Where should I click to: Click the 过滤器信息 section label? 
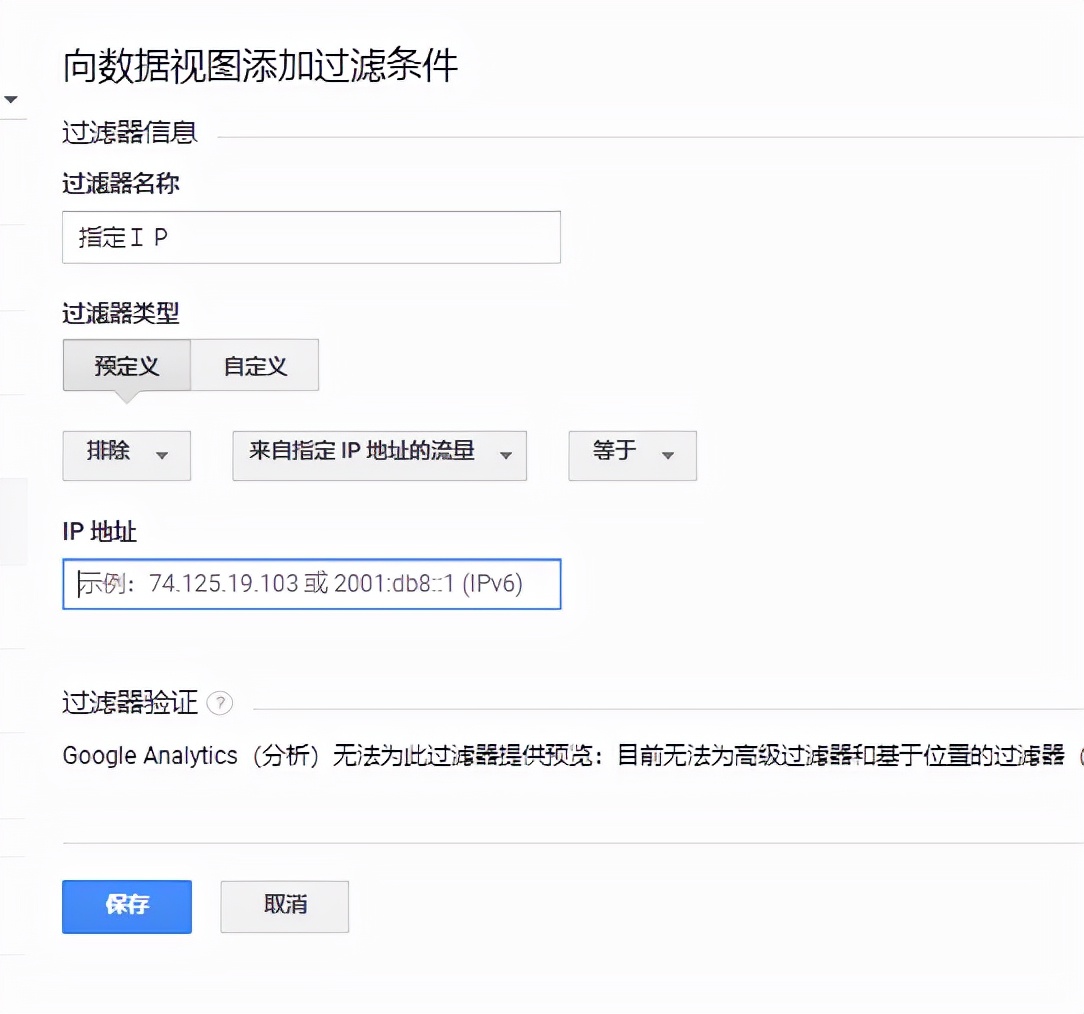[129, 131]
